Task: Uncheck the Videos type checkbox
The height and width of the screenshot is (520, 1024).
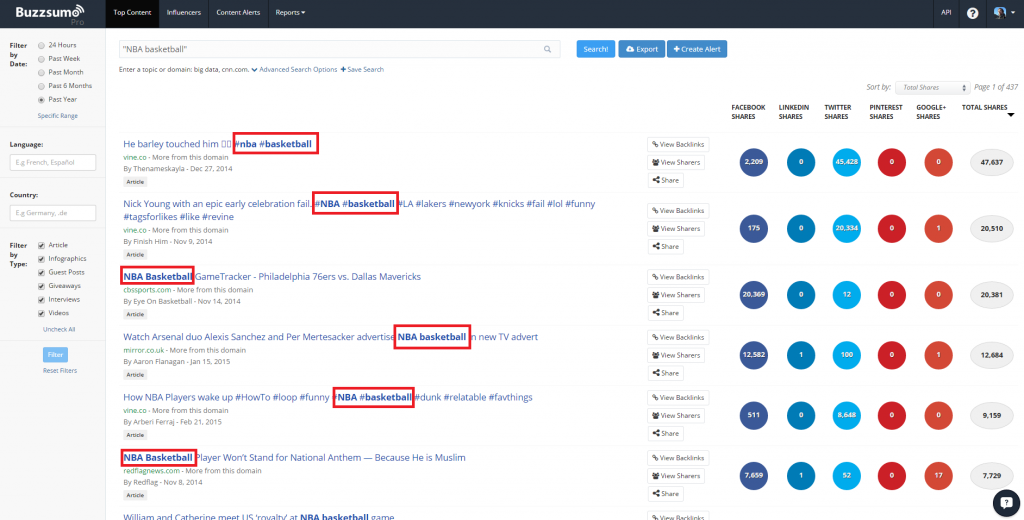Action: pyautogui.click(x=42, y=314)
